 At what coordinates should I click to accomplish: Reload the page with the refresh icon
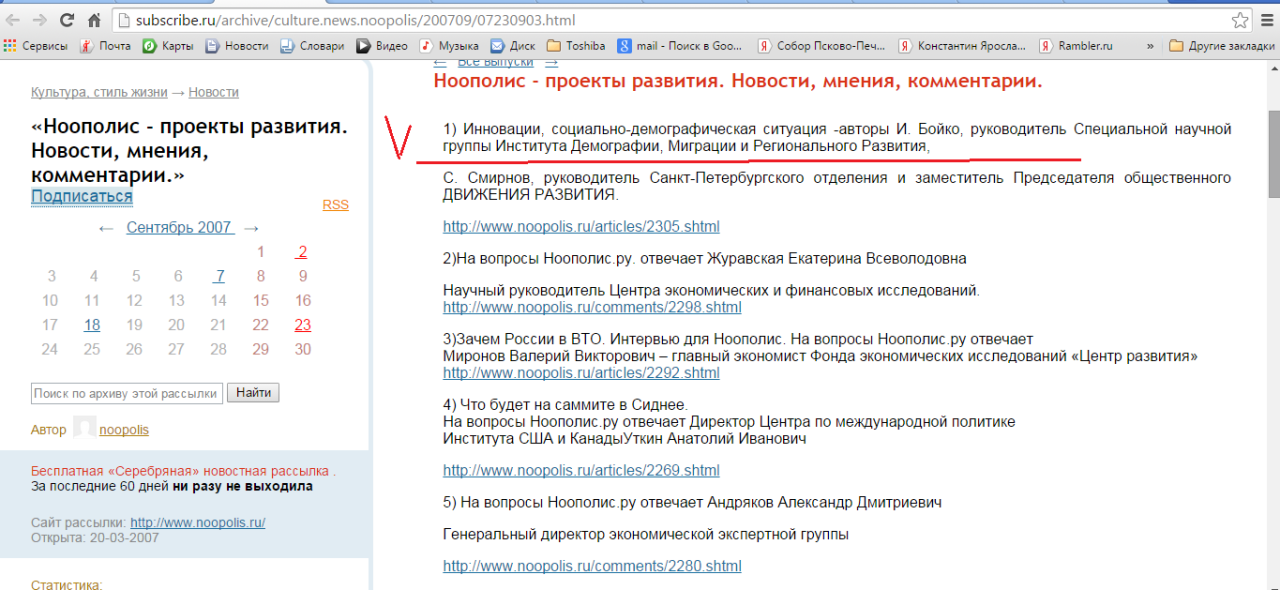point(67,20)
